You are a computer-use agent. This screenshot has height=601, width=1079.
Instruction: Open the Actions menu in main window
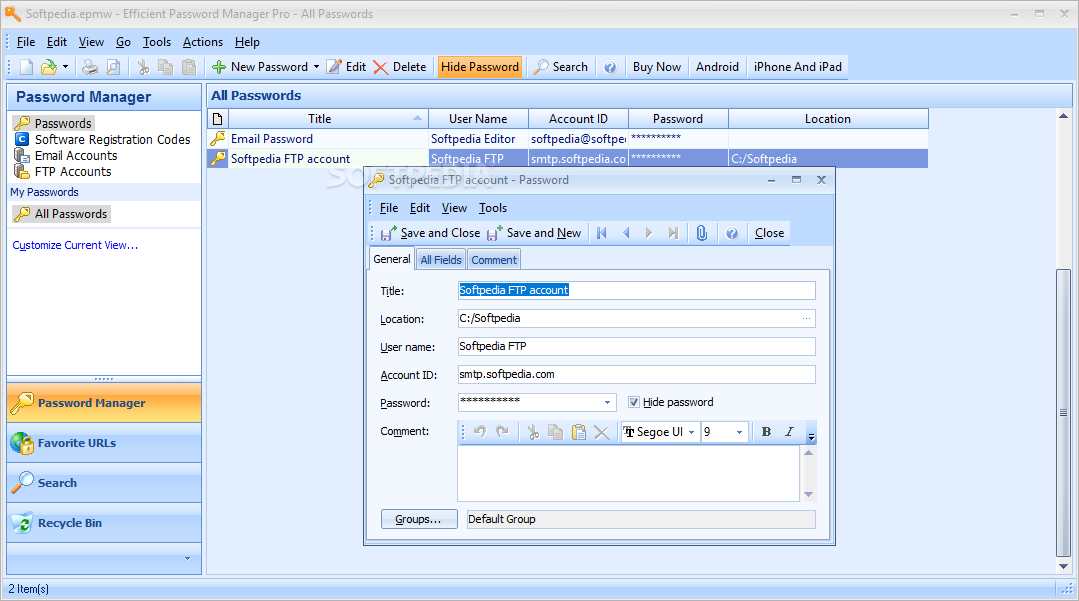tap(202, 42)
